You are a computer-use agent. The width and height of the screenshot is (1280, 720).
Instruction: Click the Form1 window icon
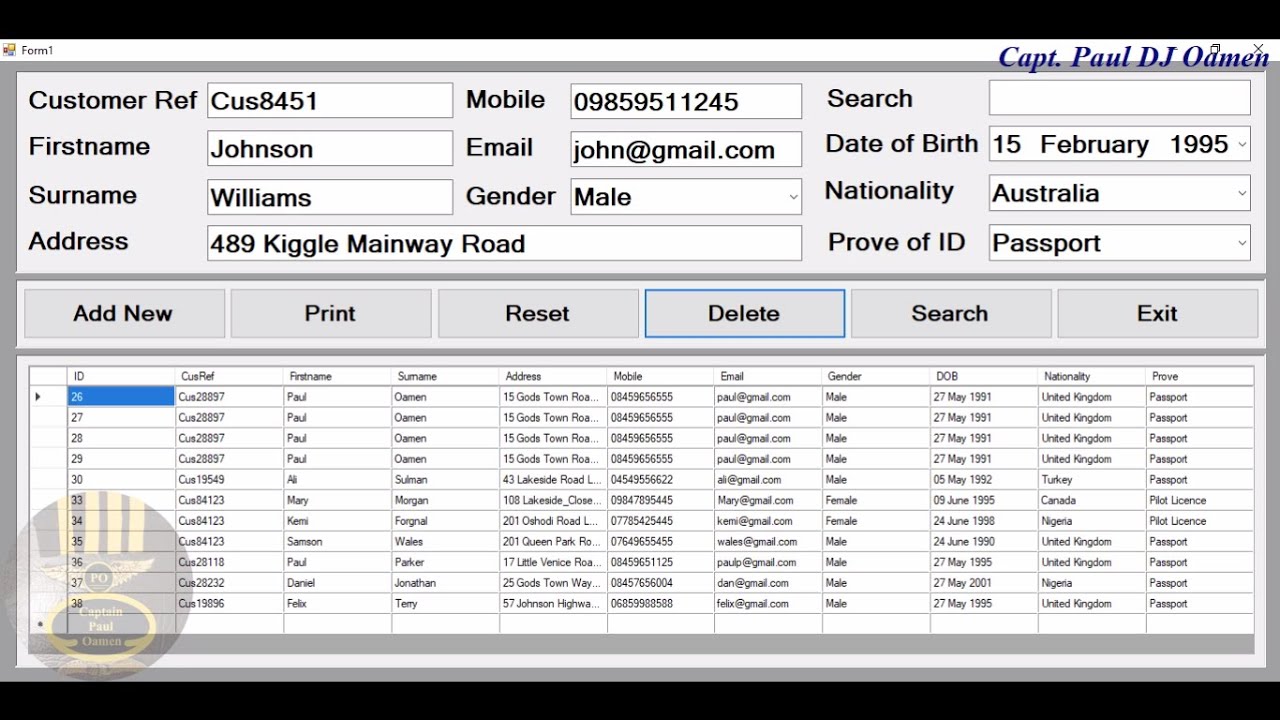coord(10,50)
